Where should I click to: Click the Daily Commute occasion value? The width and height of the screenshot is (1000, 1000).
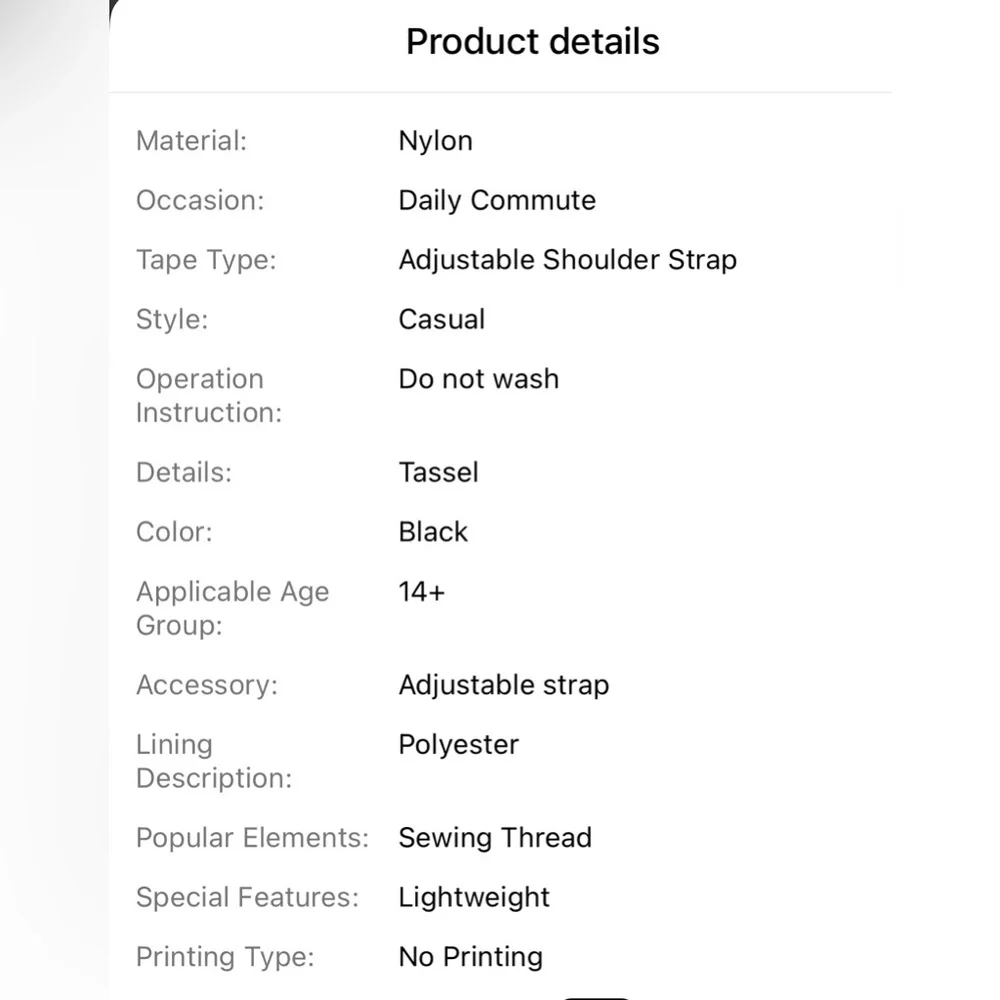[497, 200]
